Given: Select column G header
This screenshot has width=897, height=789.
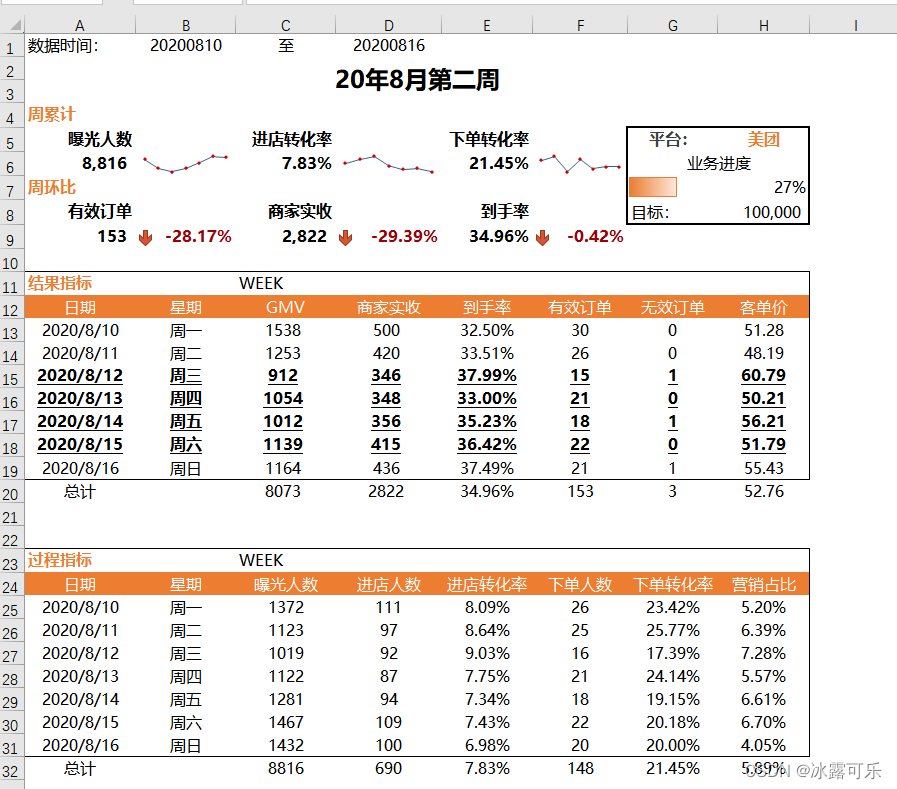Looking at the screenshot, I should click(x=673, y=25).
